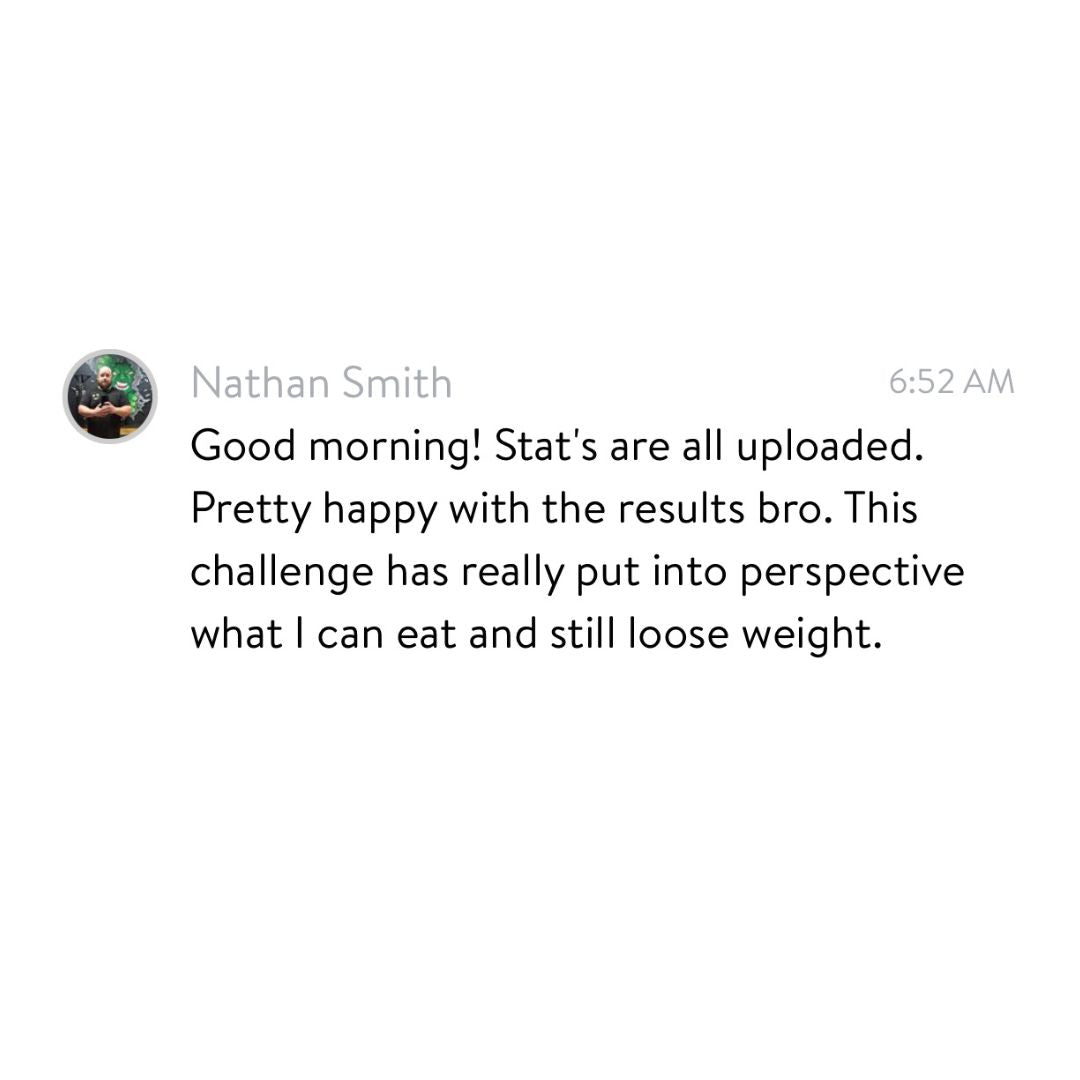This screenshot has height=1080, width=1080.
Task: Click the word "results" in second line
Action: pos(681,510)
